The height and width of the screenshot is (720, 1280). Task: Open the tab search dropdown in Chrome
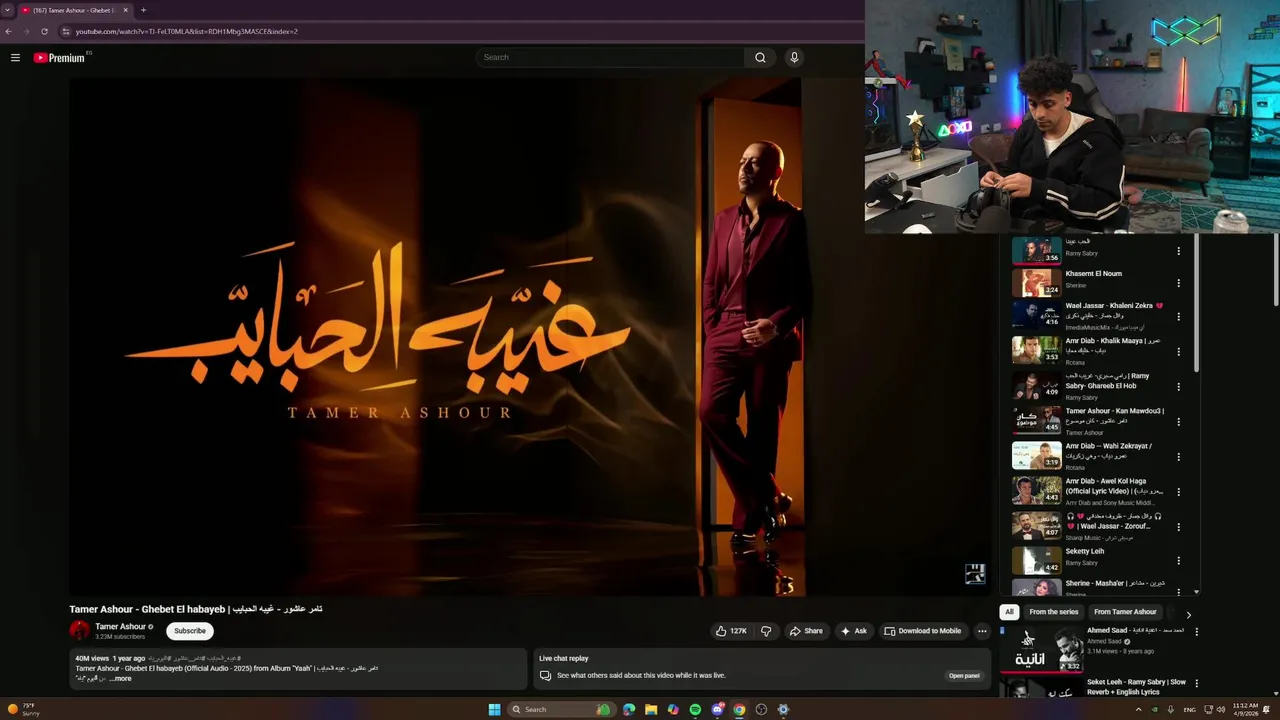(9, 10)
